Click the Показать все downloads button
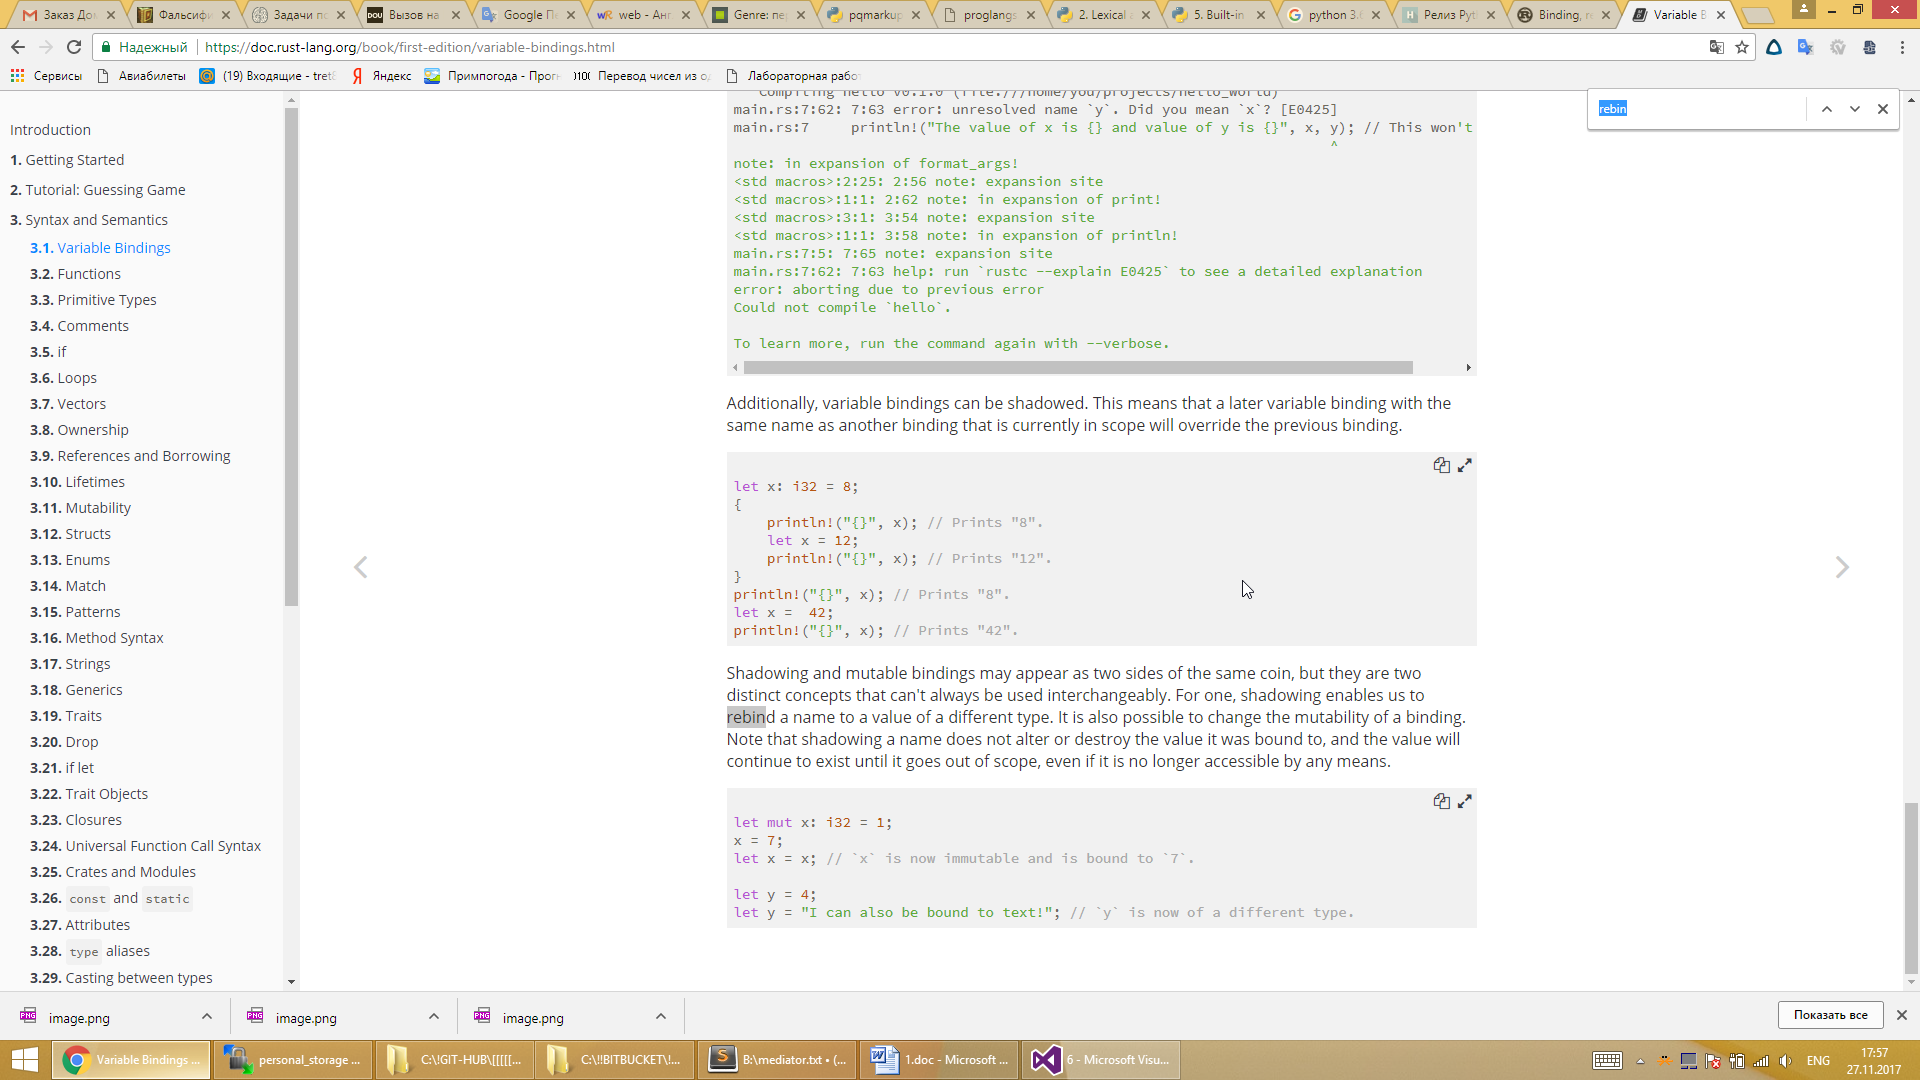The height and width of the screenshot is (1080, 1920). (1830, 1015)
